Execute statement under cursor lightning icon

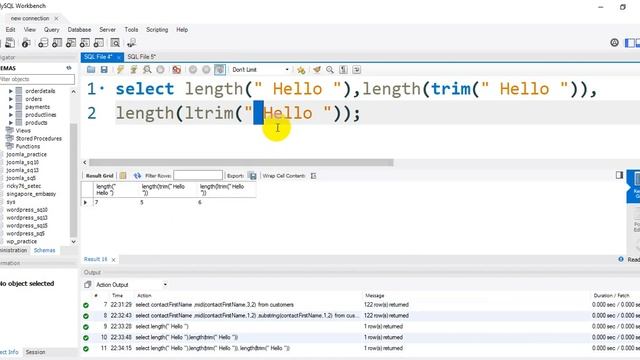(133, 70)
